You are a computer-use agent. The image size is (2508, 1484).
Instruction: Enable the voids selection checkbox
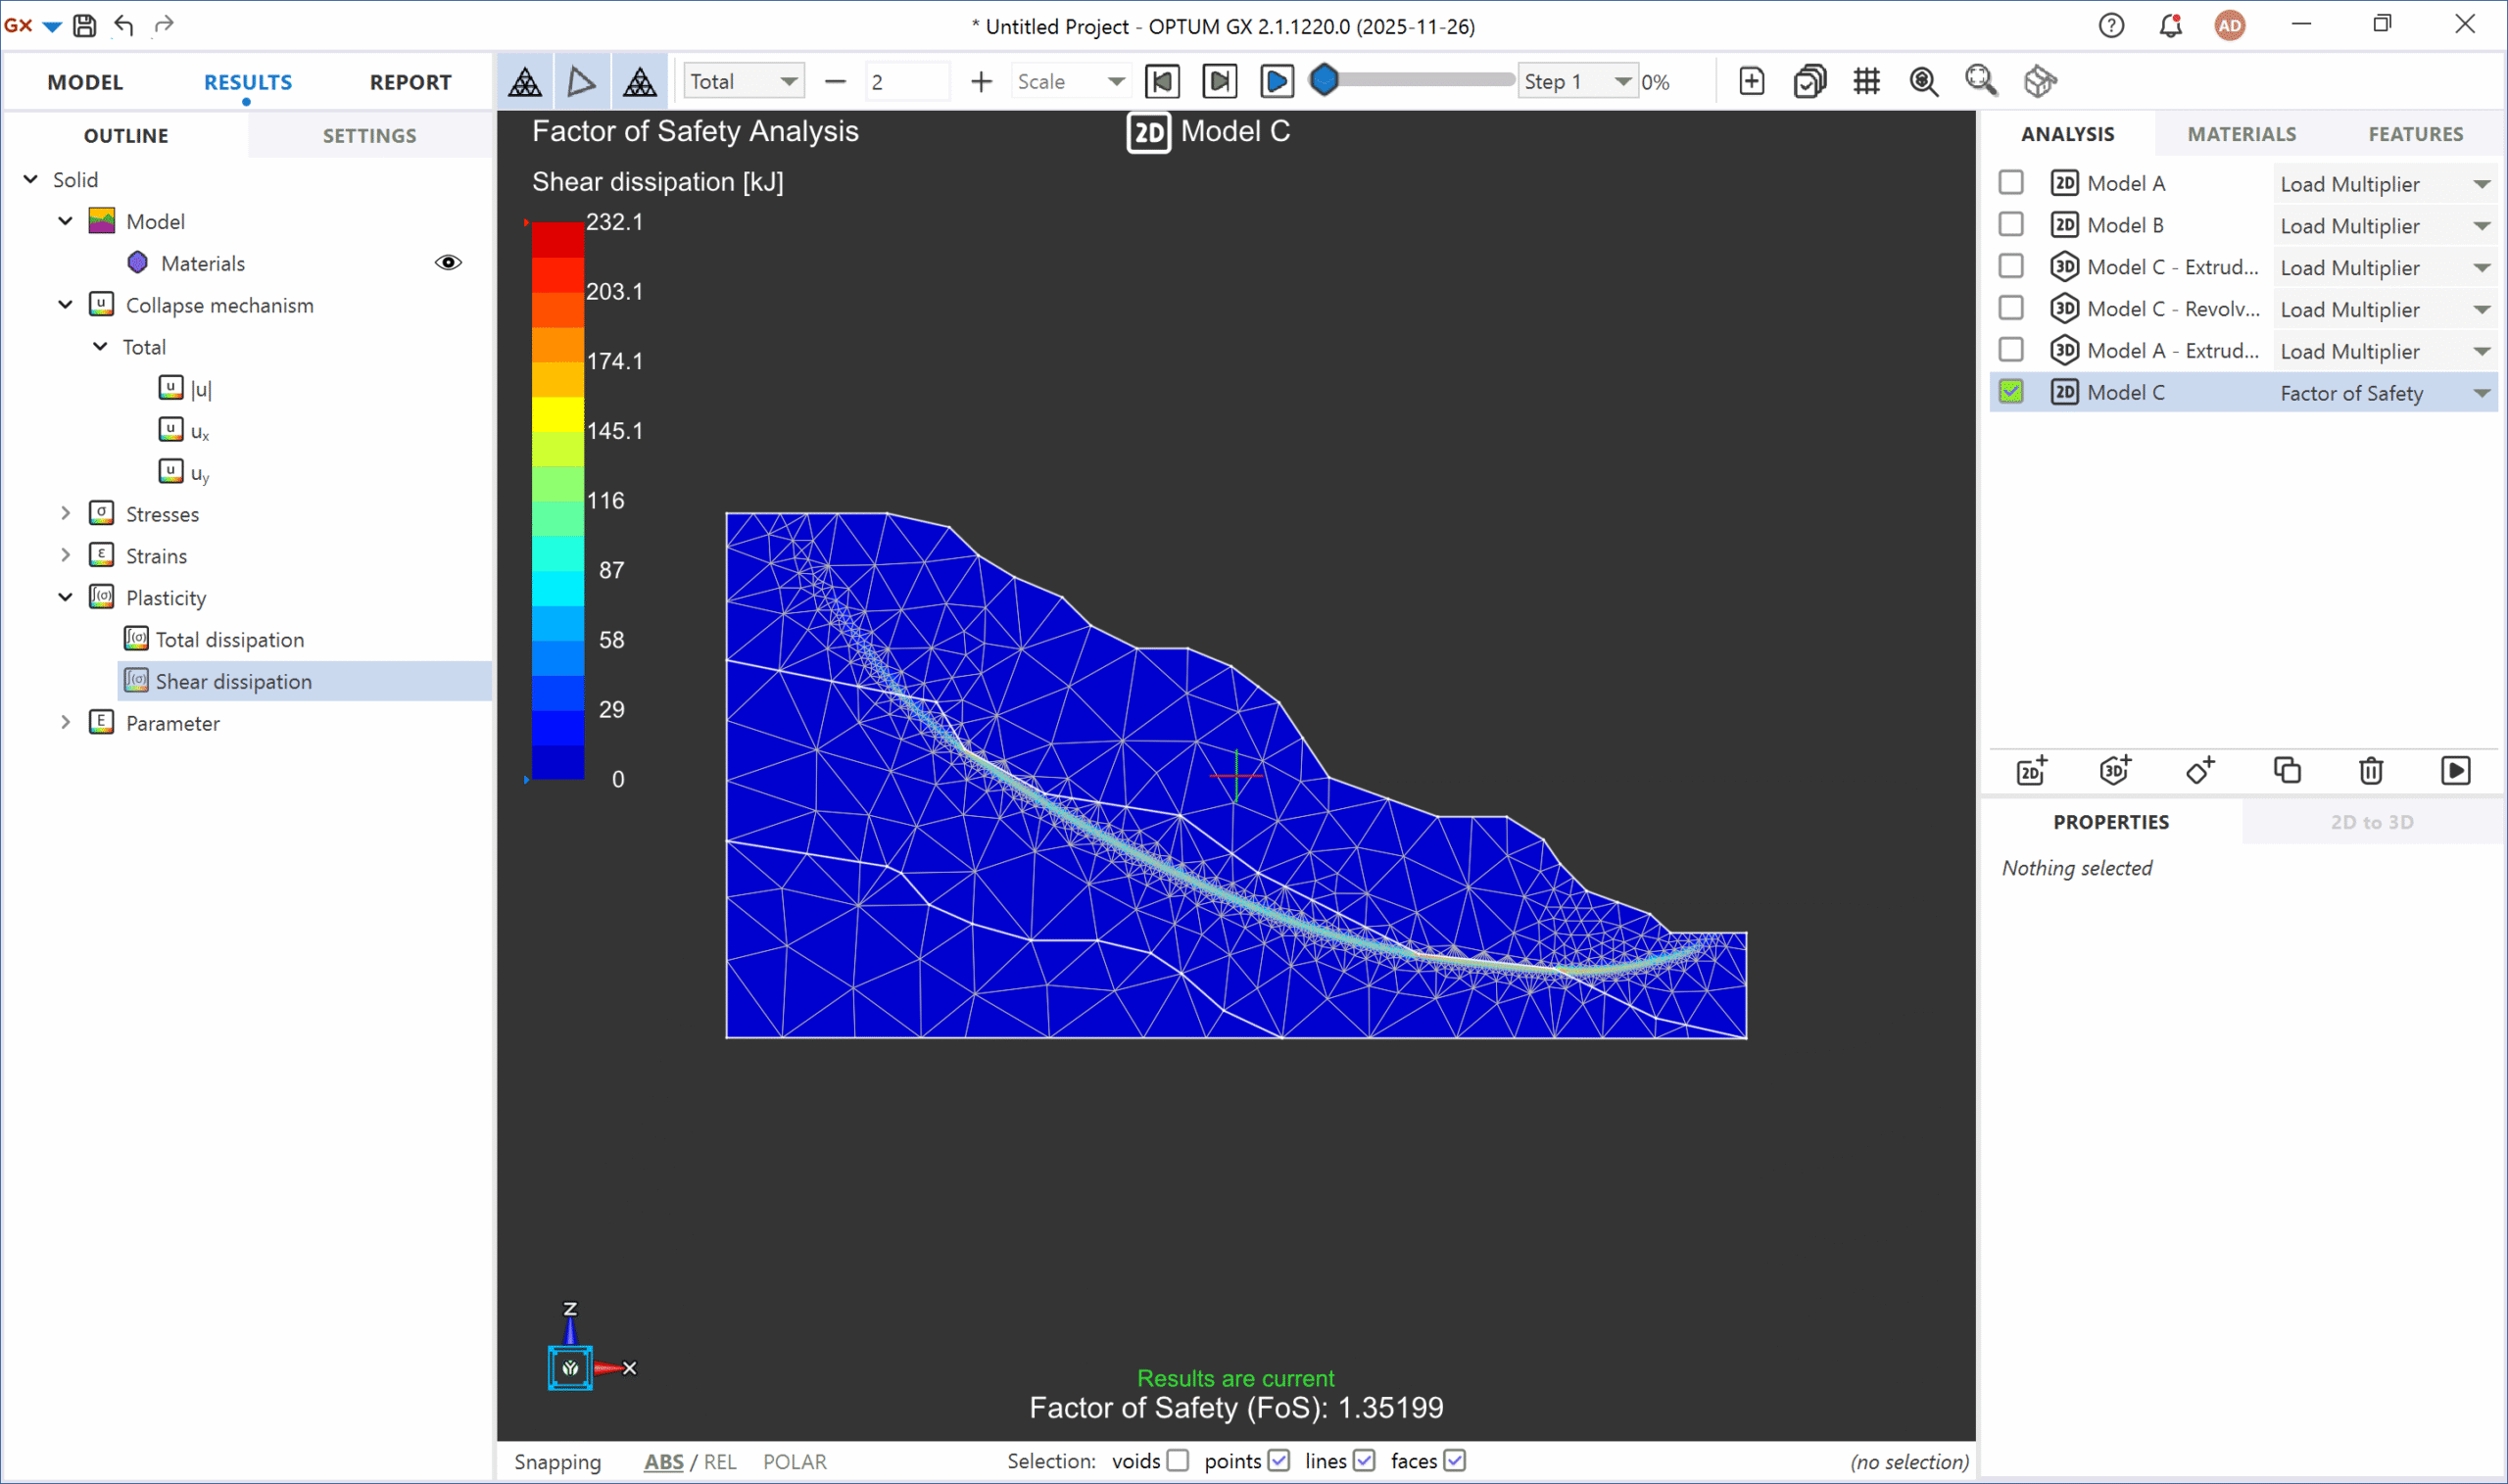[1178, 1460]
